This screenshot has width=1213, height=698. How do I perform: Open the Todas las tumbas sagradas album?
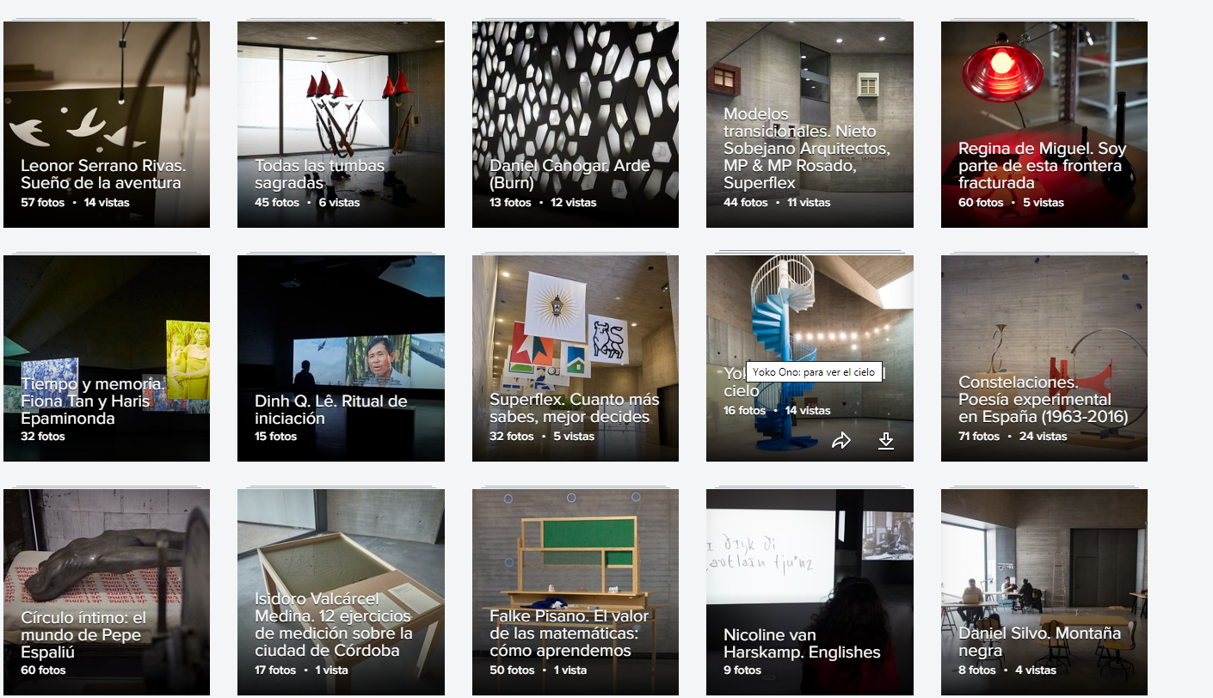click(x=341, y=125)
